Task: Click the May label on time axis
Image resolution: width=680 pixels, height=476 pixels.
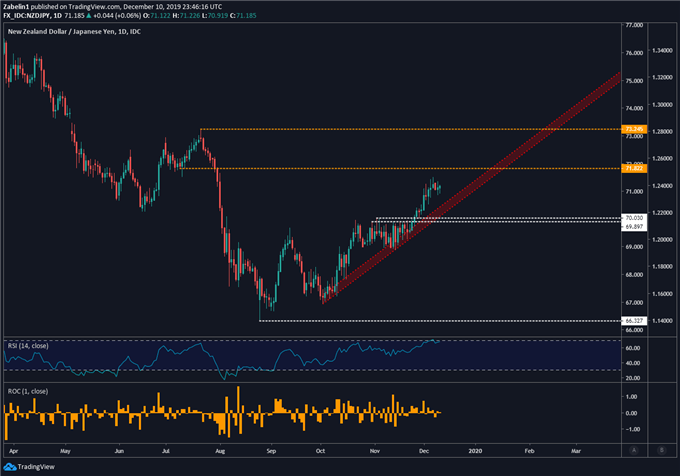Action: (65, 451)
